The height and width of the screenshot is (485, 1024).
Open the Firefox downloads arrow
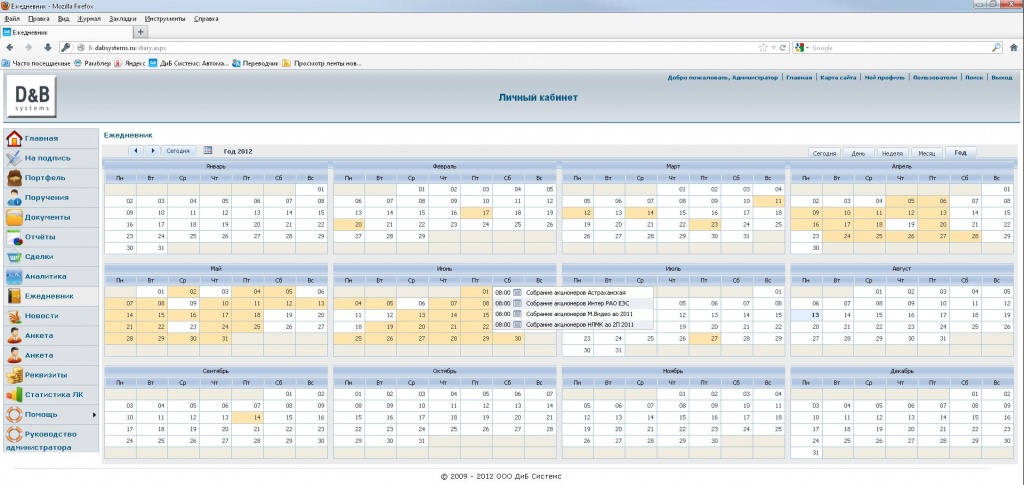[47, 48]
